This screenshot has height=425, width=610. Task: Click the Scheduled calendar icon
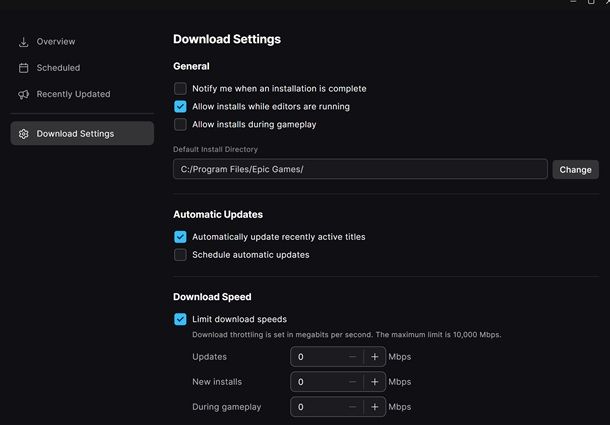click(x=24, y=68)
